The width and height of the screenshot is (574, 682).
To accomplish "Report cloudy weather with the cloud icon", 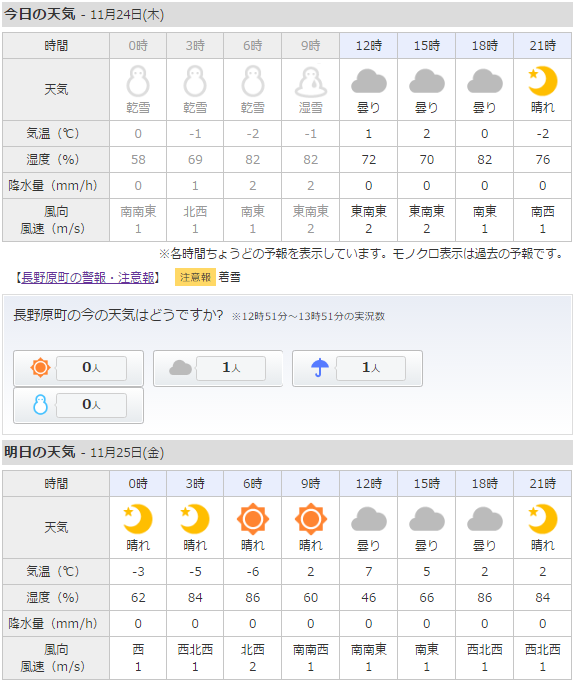I will coord(180,368).
